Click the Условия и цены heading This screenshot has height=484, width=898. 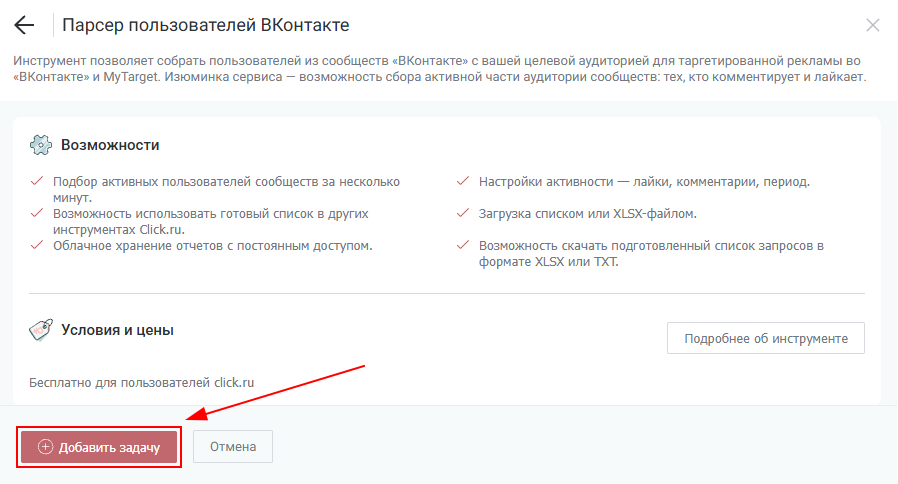click(x=117, y=329)
